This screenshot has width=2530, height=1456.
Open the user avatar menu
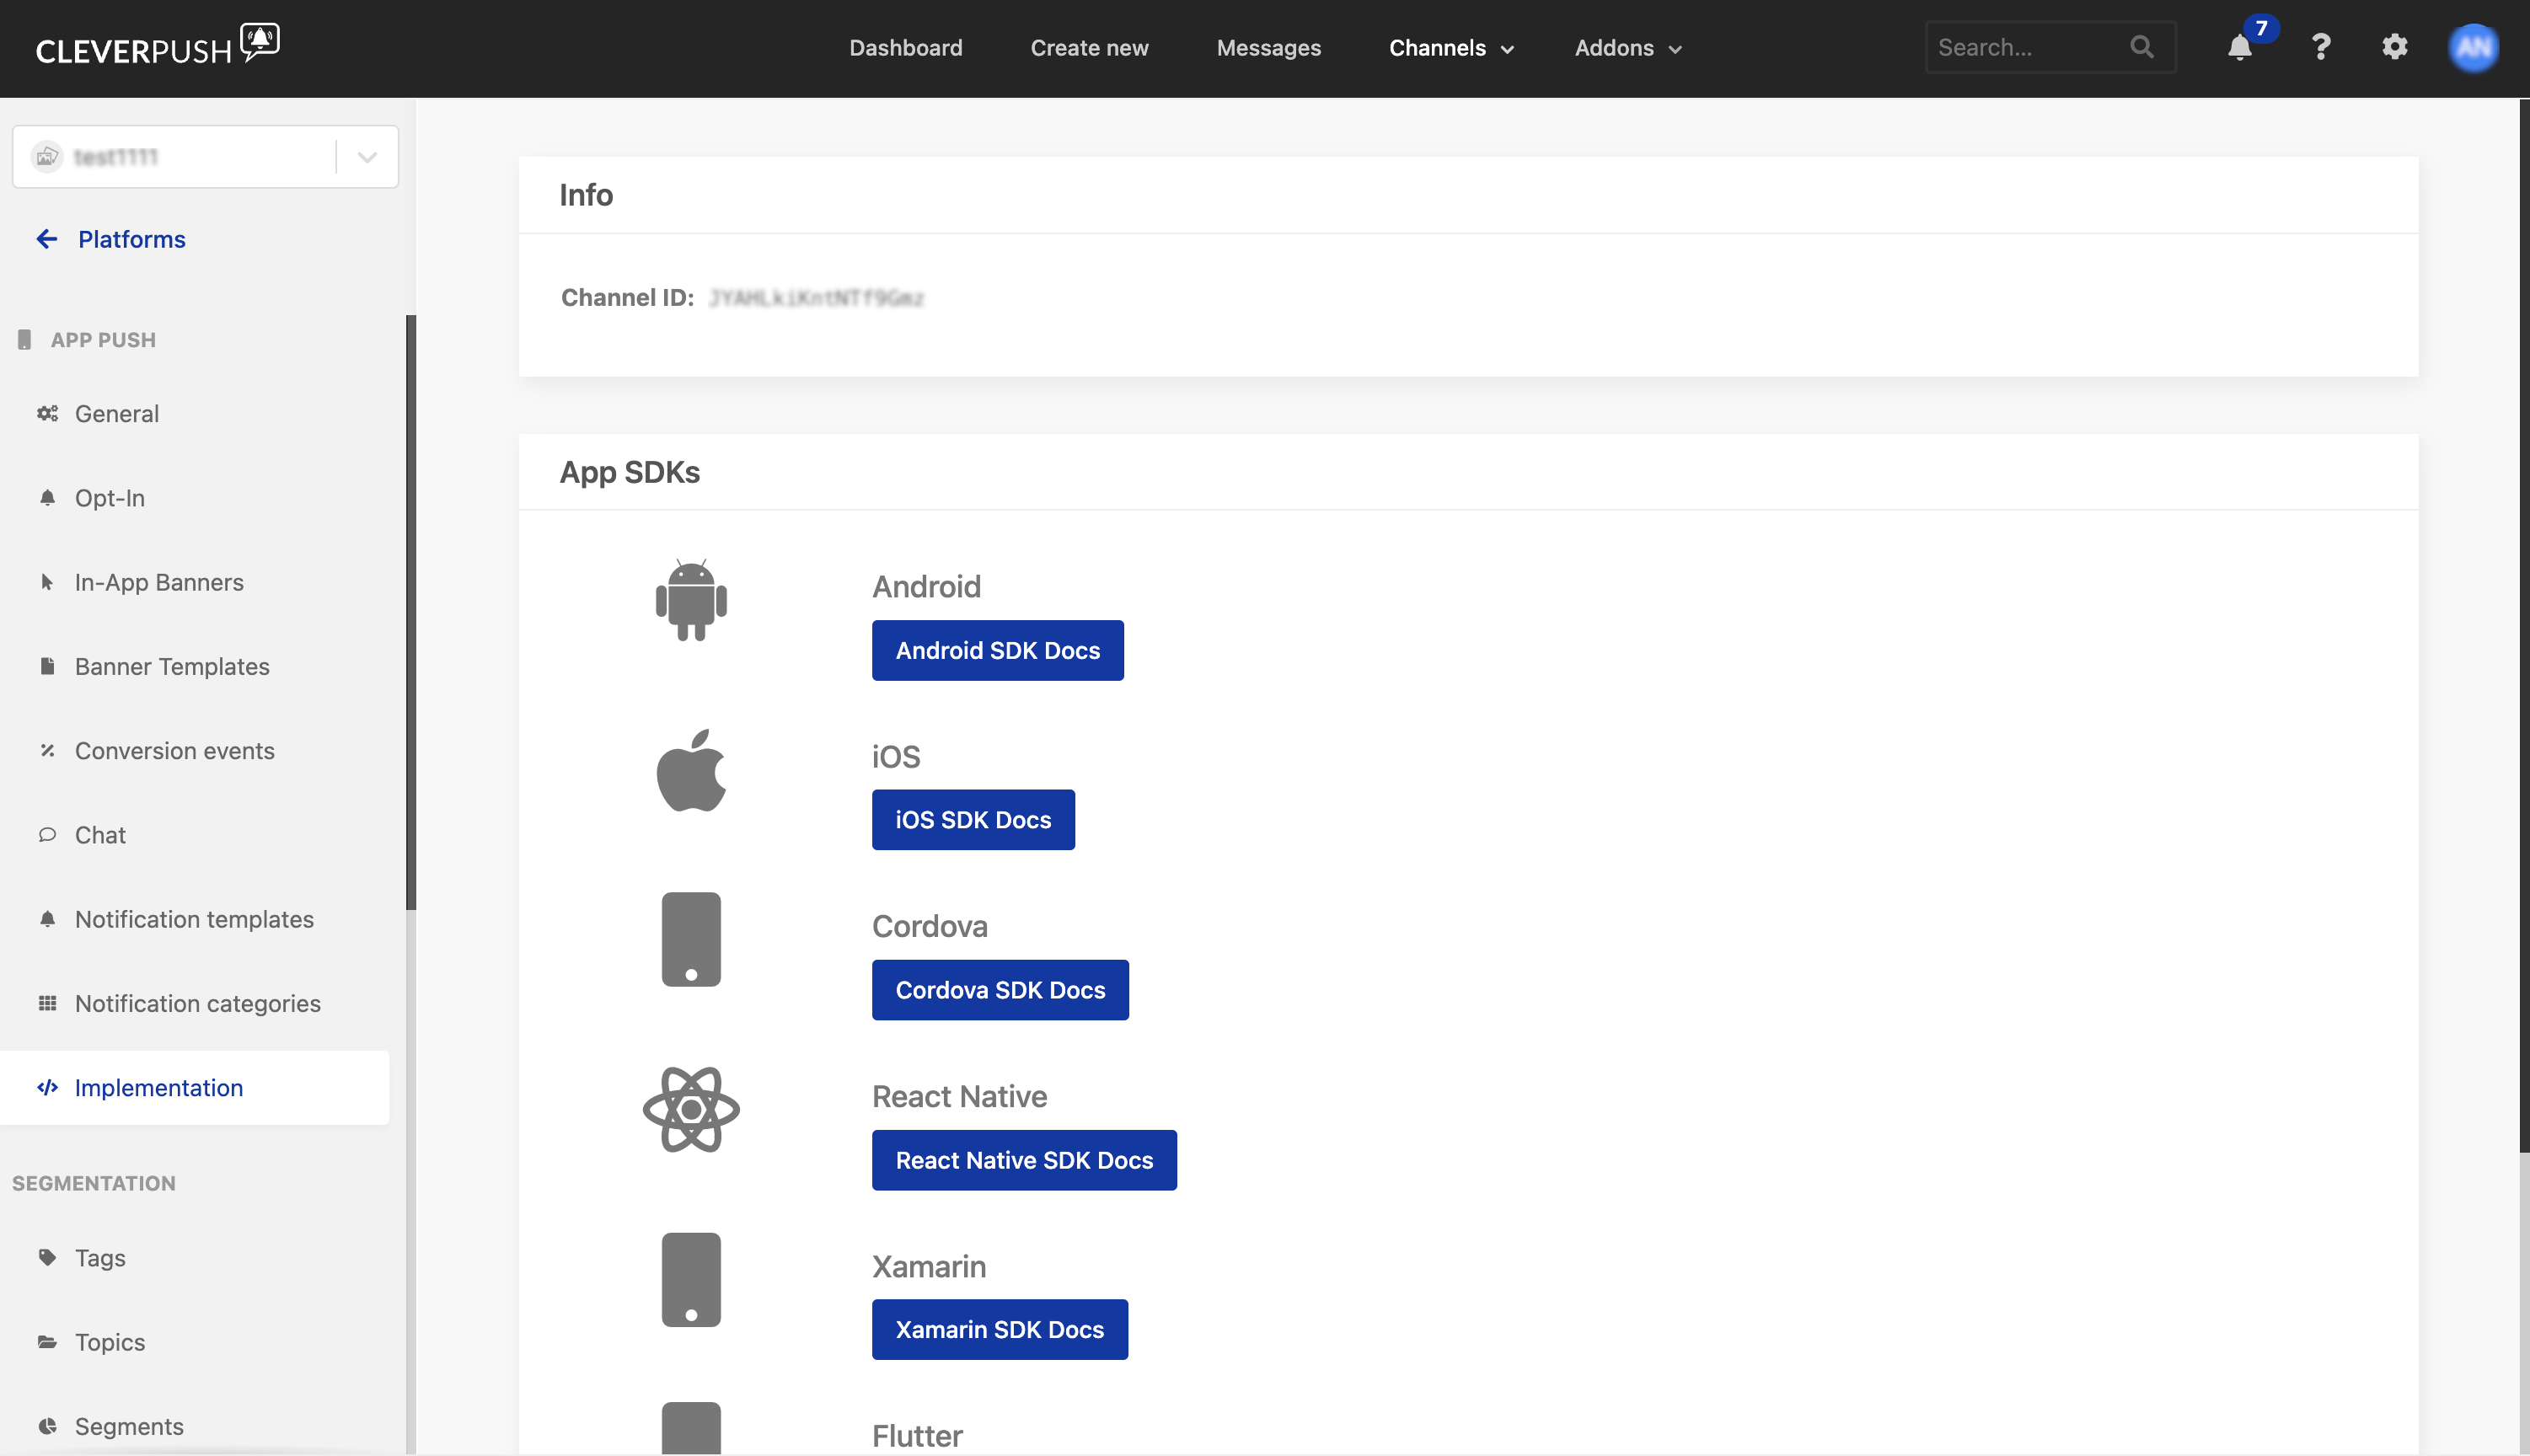(2473, 47)
